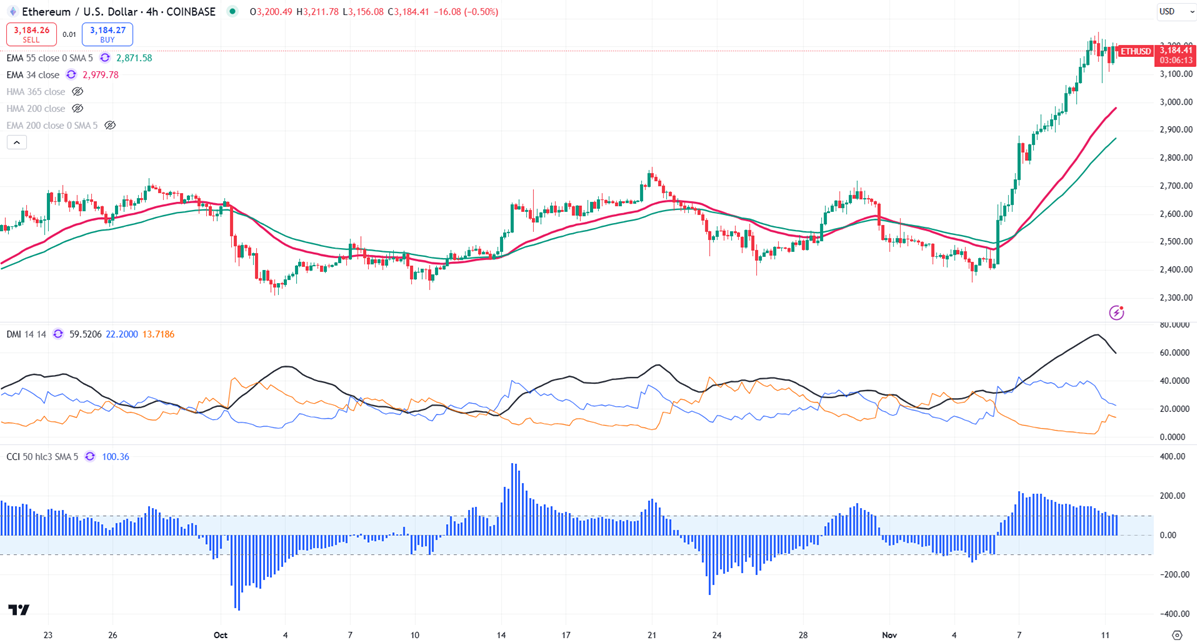Click the -200.00 label on the CCI scale
This screenshot has width=1197, height=643.
pos(1175,574)
